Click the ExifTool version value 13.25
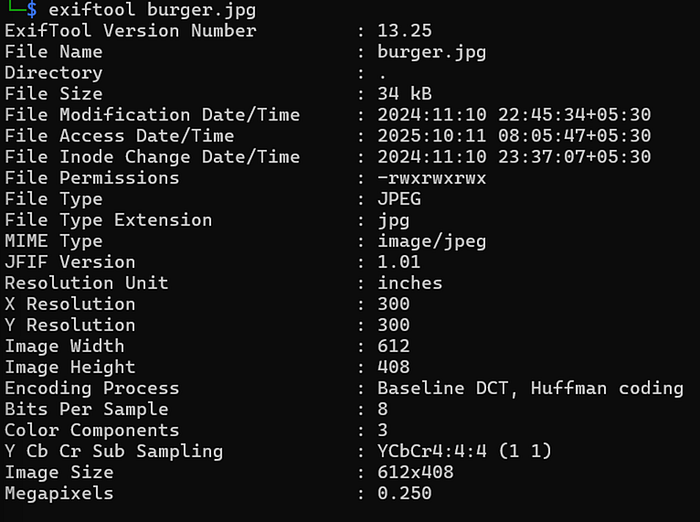 [x=404, y=31]
